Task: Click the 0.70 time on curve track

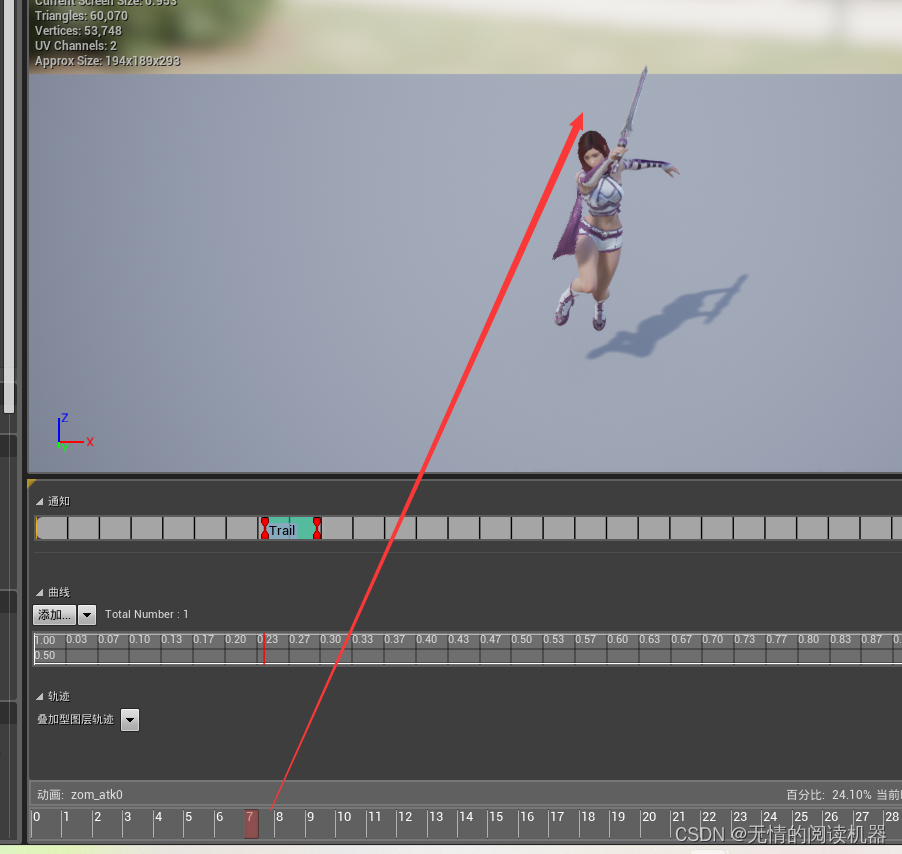Action: coord(713,639)
